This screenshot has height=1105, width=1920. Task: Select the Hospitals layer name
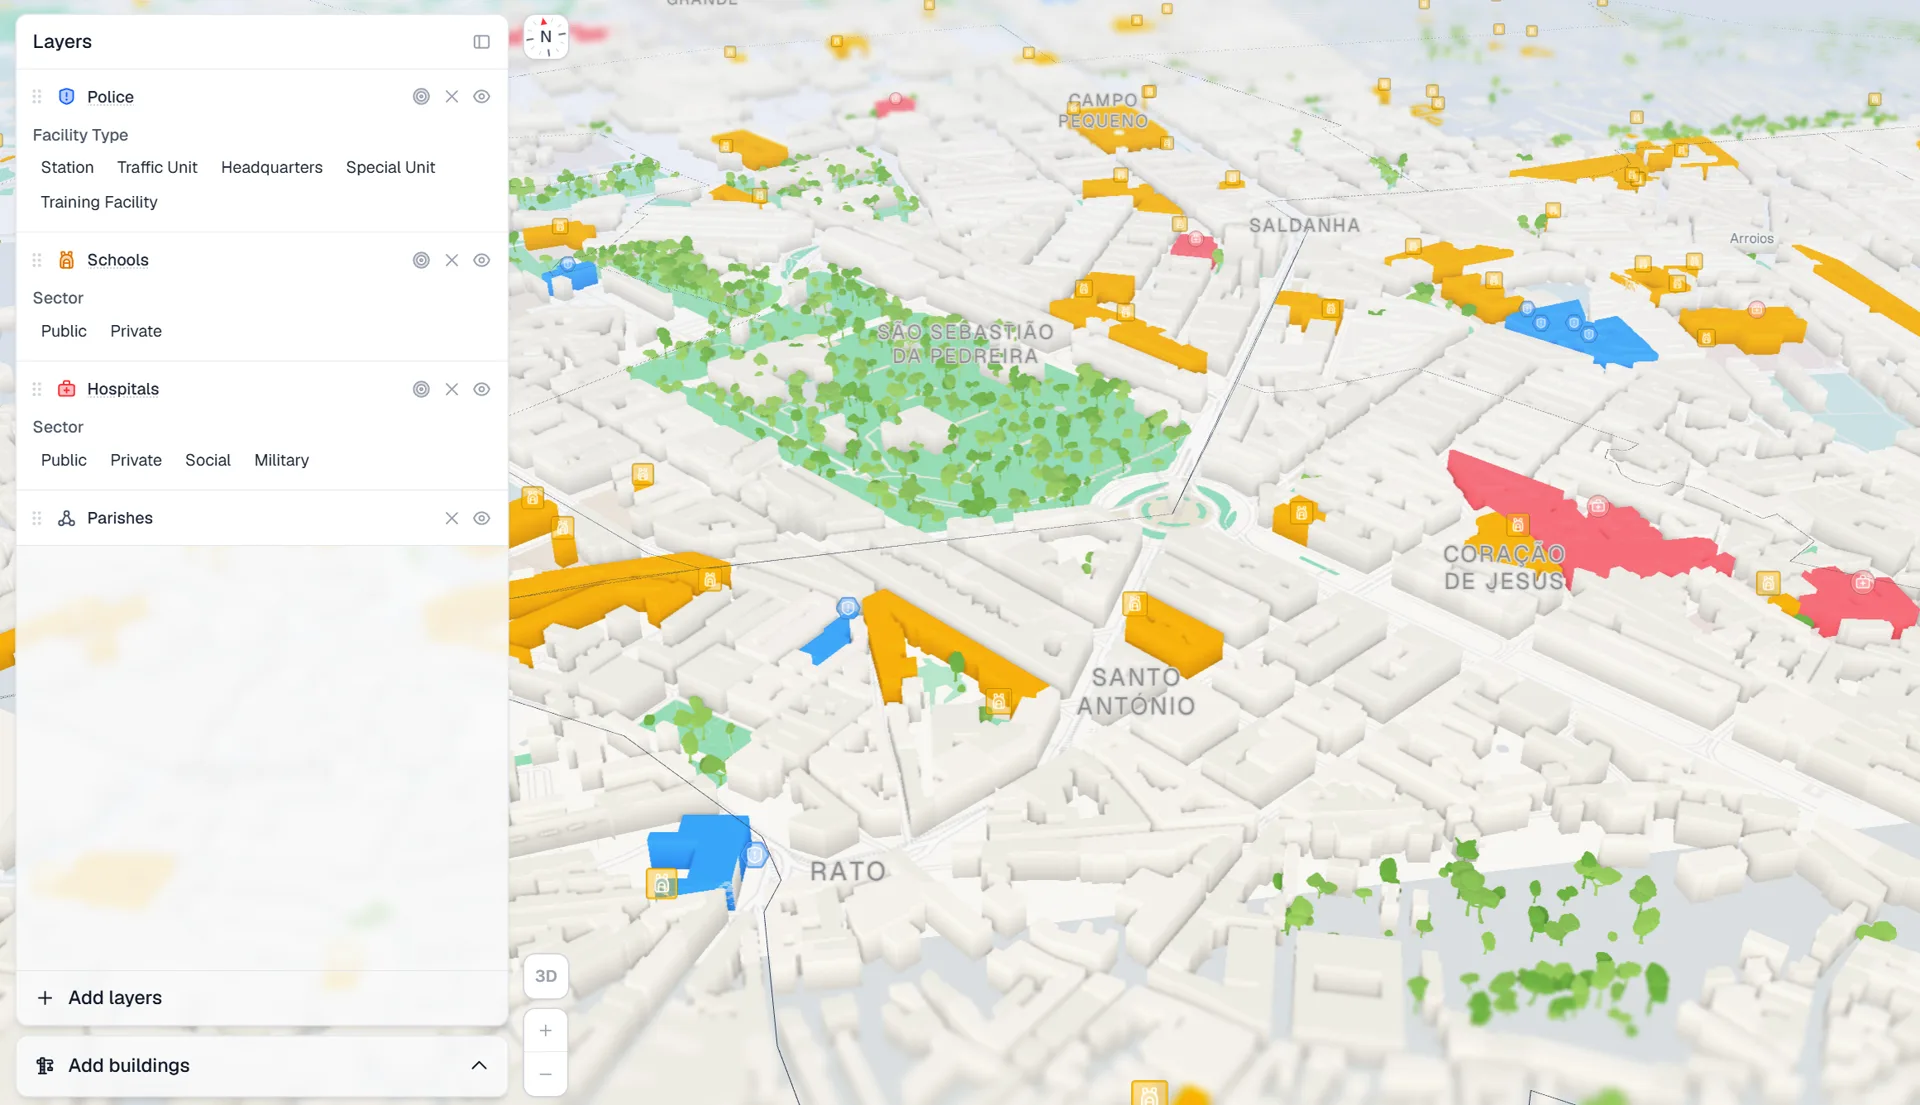point(123,389)
